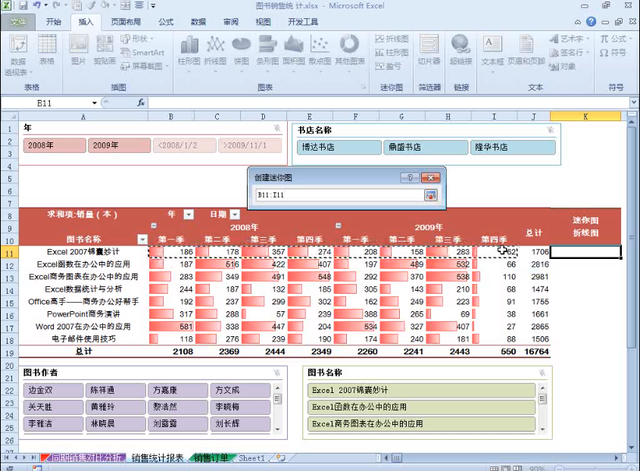The height and width of the screenshot is (471, 640).
Task: Insert a Hyperlink
Action: click(x=461, y=49)
